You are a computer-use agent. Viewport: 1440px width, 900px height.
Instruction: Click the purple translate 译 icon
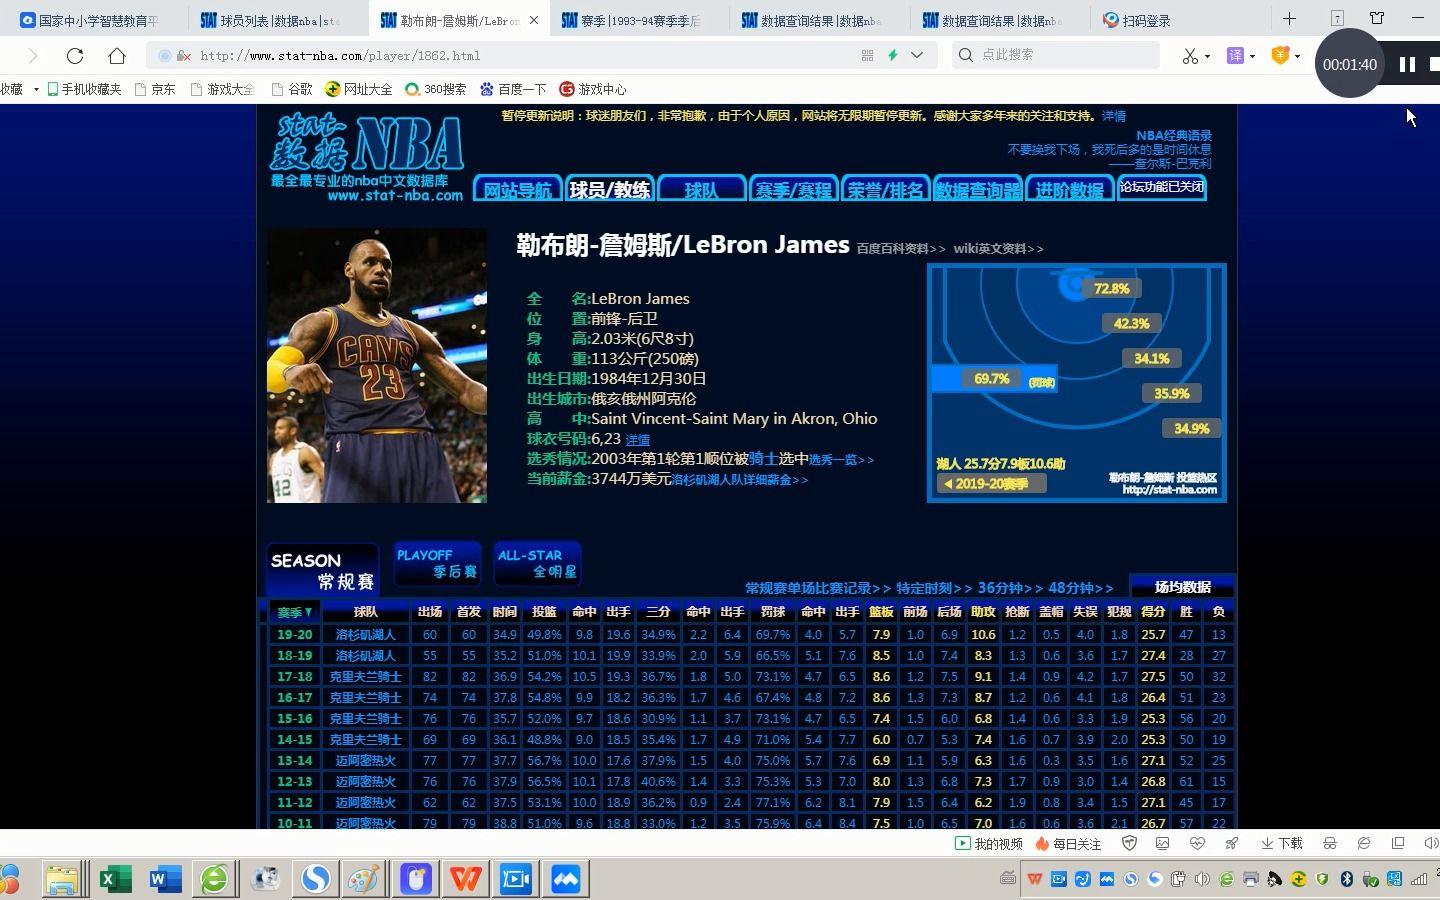click(x=1235, y=56)
